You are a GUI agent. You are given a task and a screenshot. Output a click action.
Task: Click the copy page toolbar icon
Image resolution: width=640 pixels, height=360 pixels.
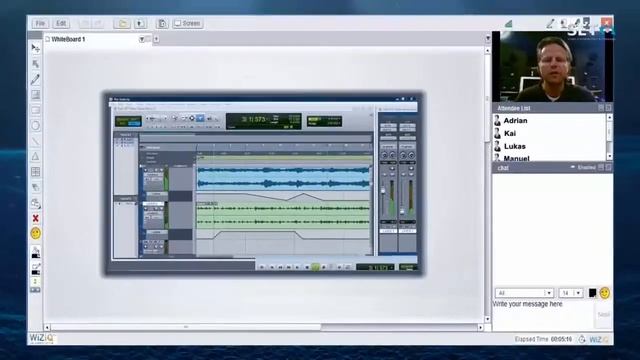tap(162, 23)
